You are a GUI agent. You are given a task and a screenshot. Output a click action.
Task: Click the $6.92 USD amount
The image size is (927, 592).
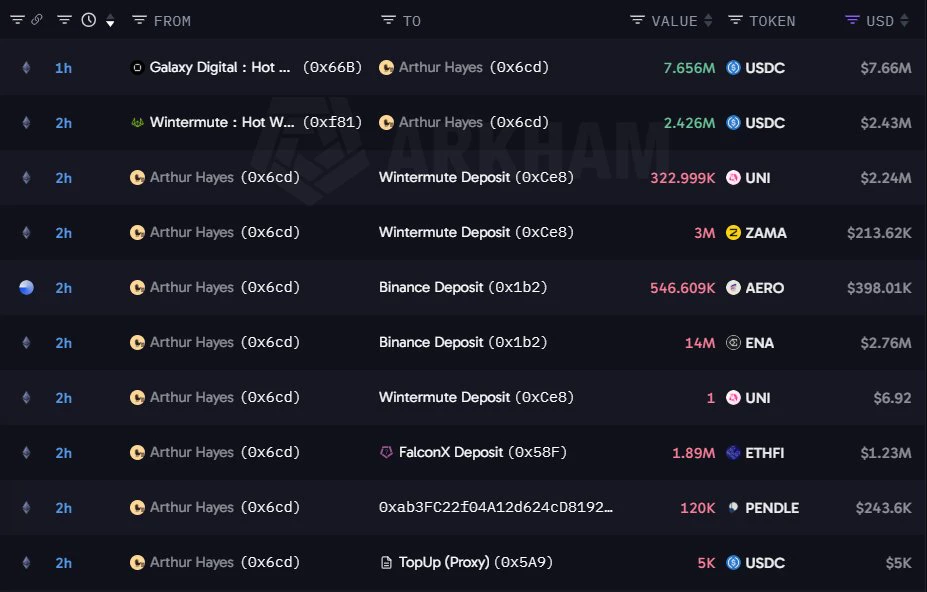[x=893, y=398]
